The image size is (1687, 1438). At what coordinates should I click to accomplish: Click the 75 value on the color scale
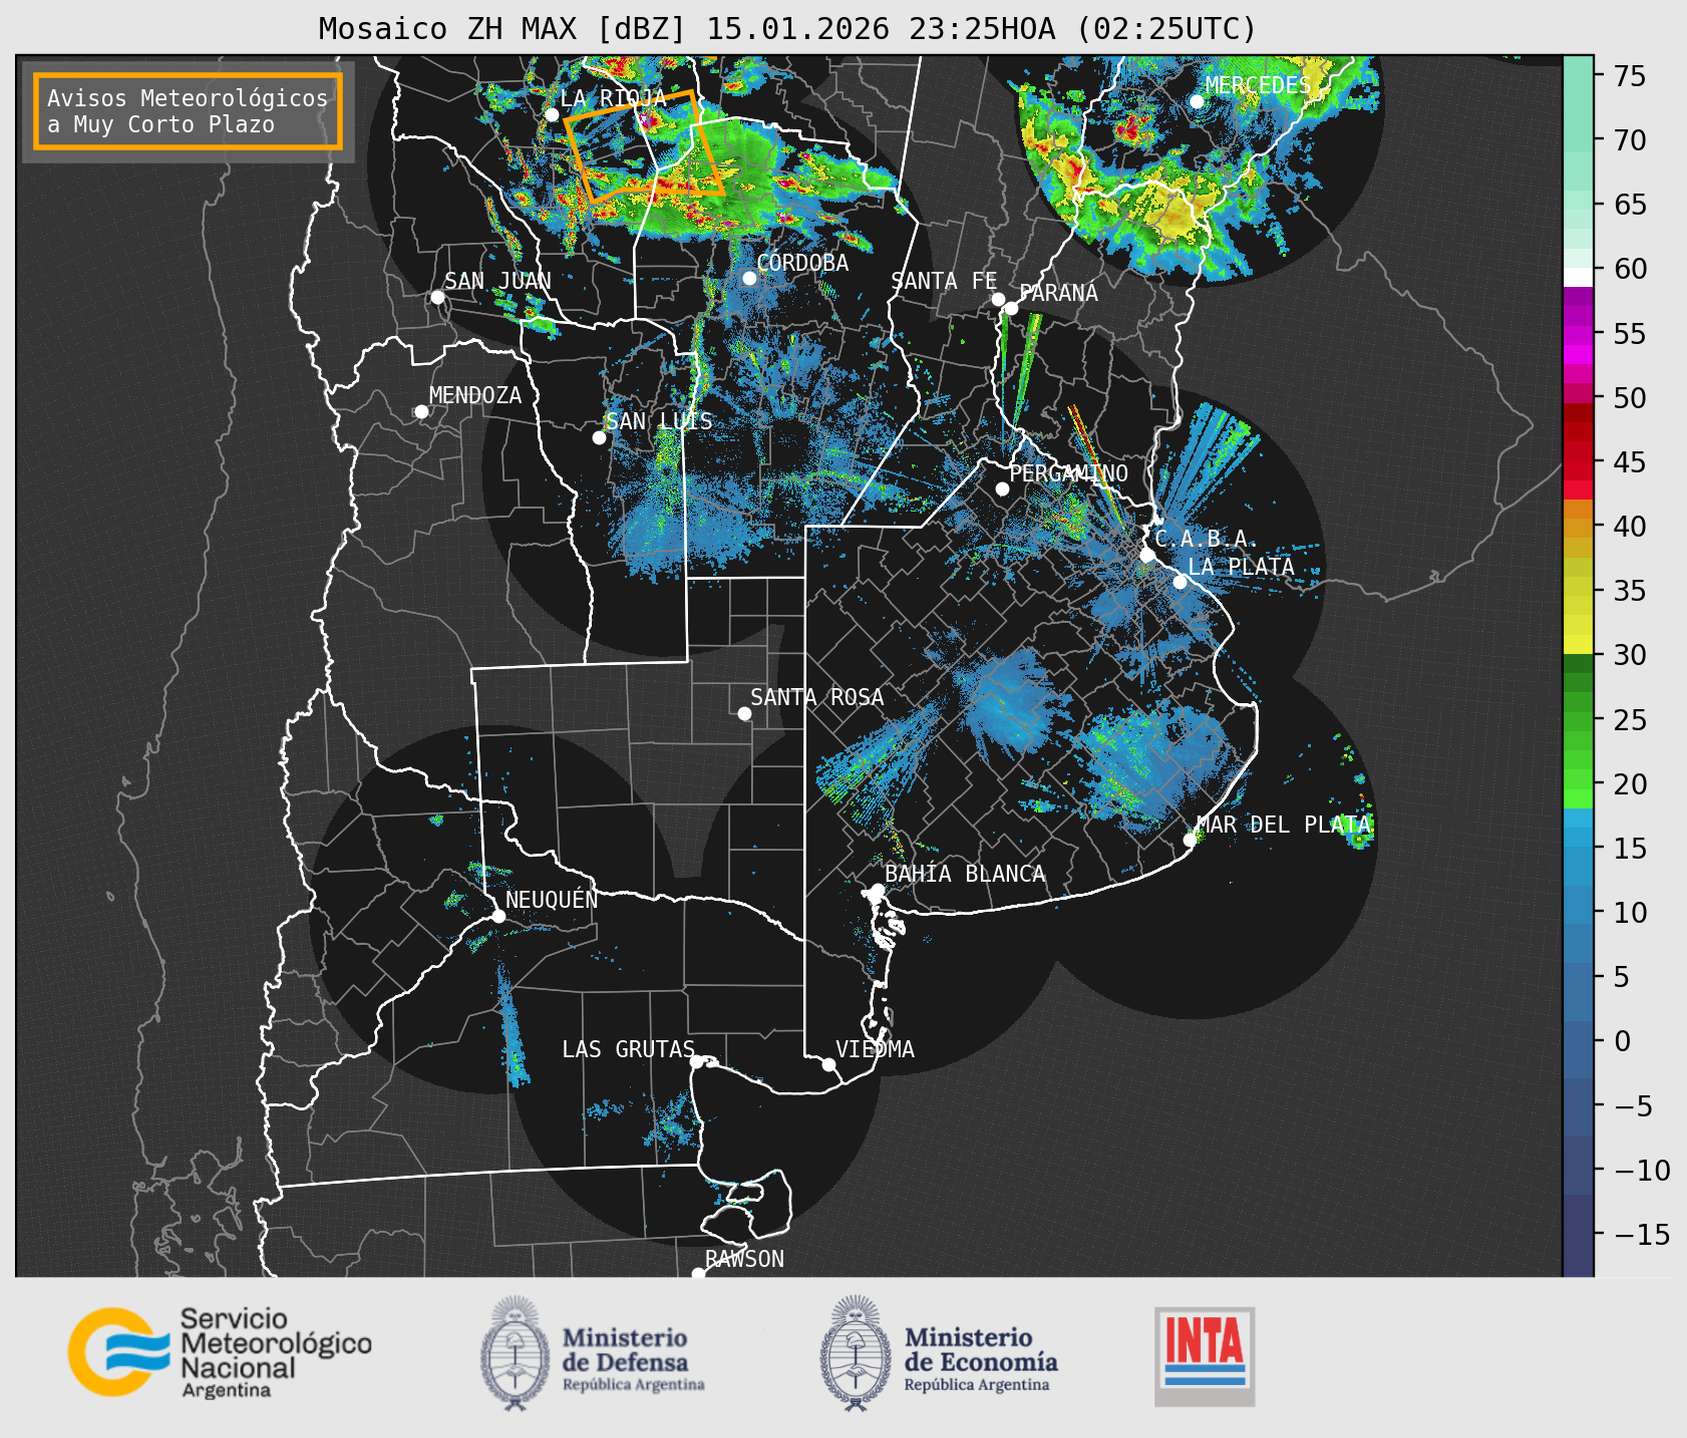[x=1630, y=76]
